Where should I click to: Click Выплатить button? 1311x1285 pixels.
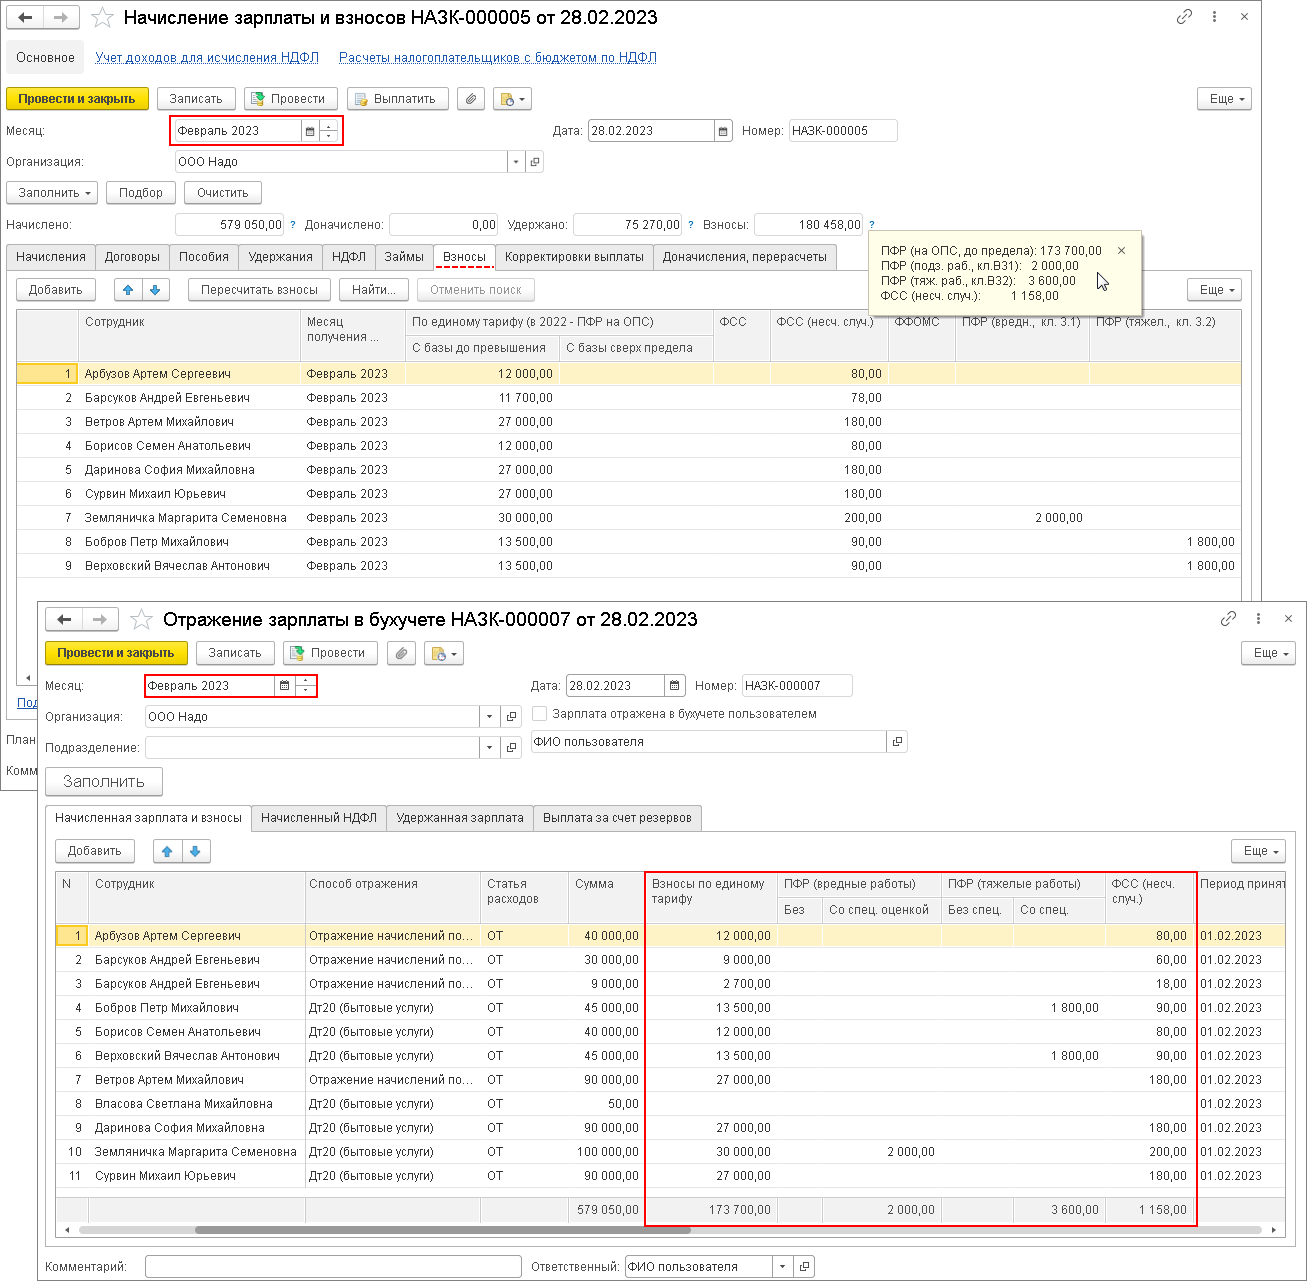click(399, 99)
